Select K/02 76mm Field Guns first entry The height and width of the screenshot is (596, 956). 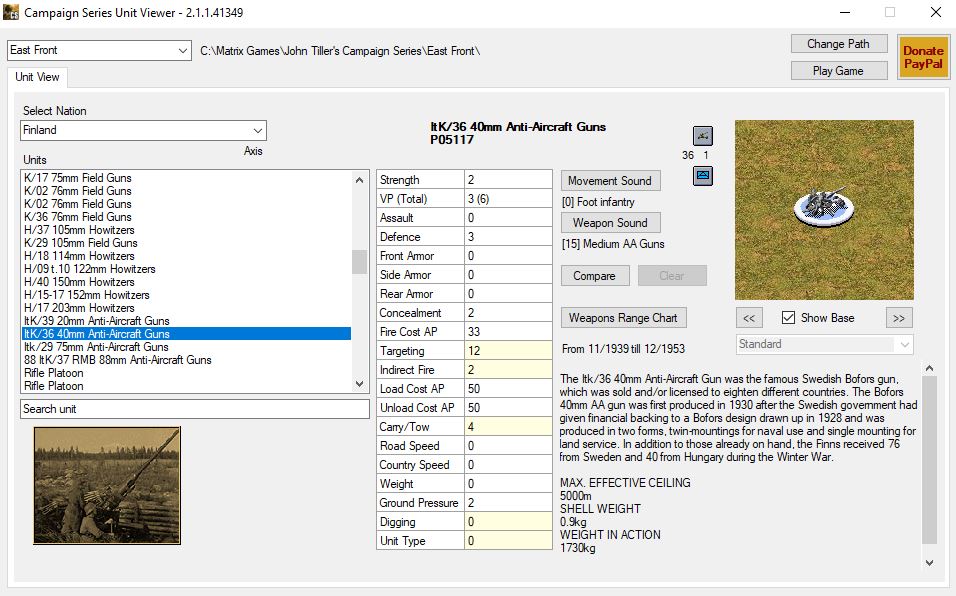pyautogui.click(x=187, y=191)
